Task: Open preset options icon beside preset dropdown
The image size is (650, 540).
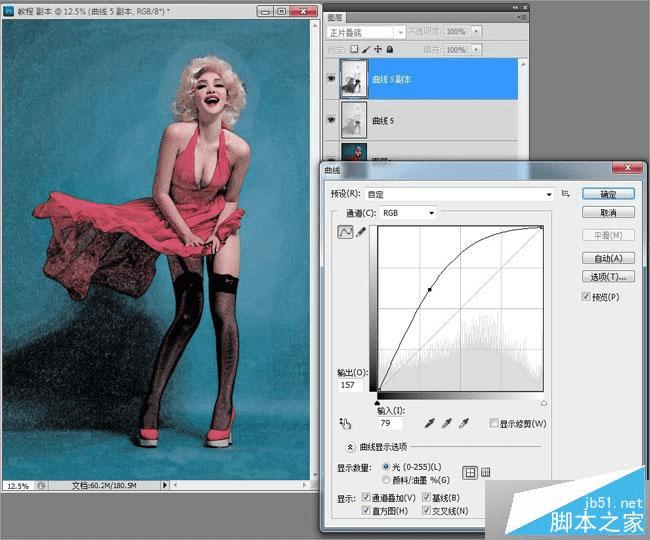Action: pyautogui.click(x=565, y=194)
